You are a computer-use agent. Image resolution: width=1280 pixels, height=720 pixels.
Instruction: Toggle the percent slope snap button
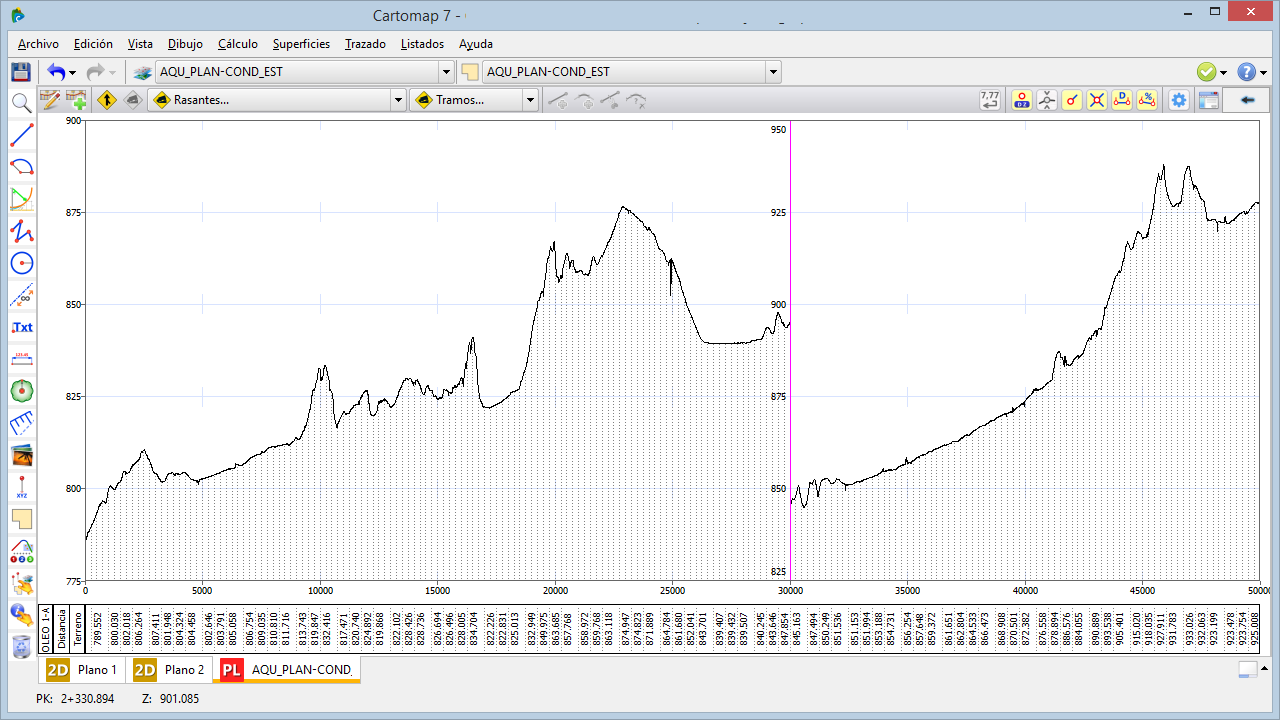(1147, 100)
